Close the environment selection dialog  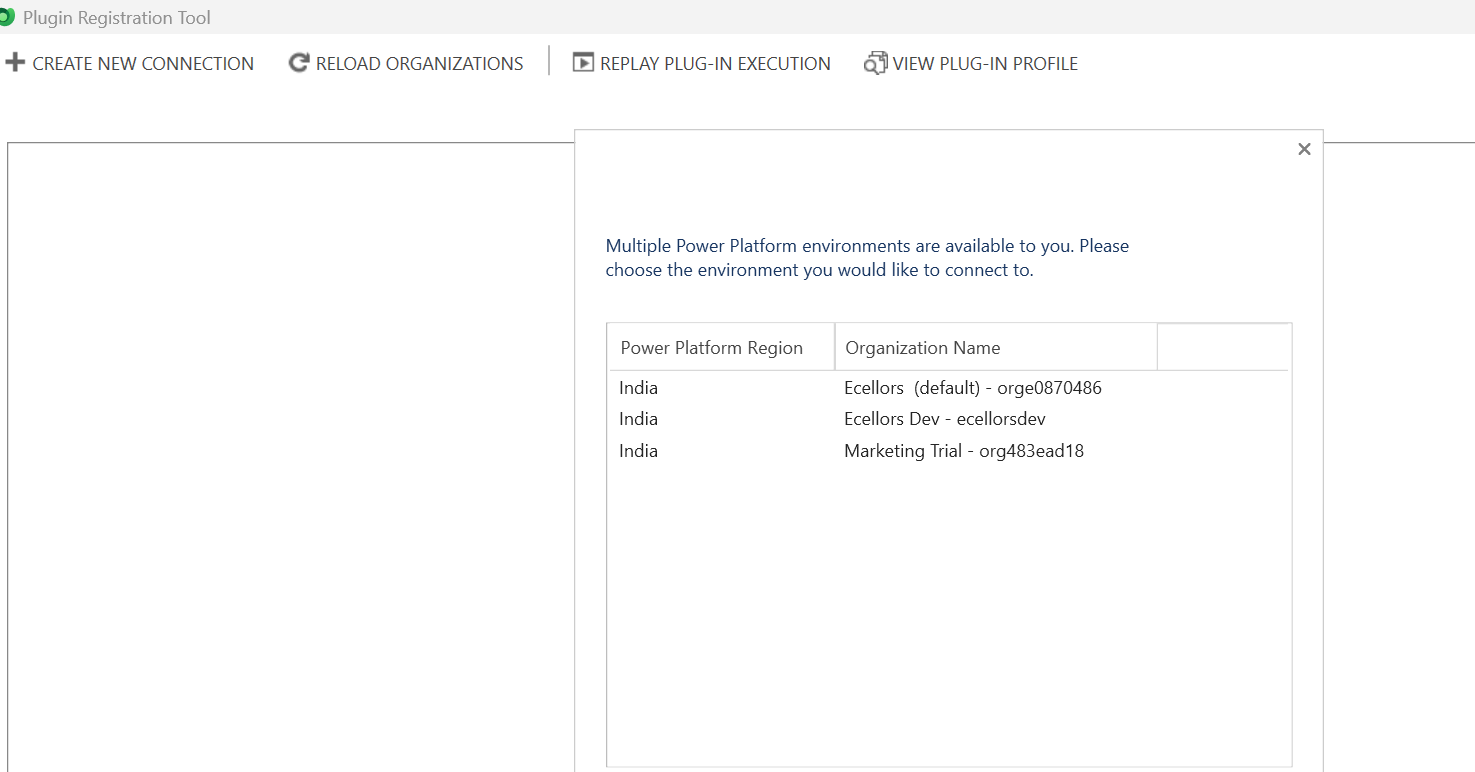[1303, 149]
